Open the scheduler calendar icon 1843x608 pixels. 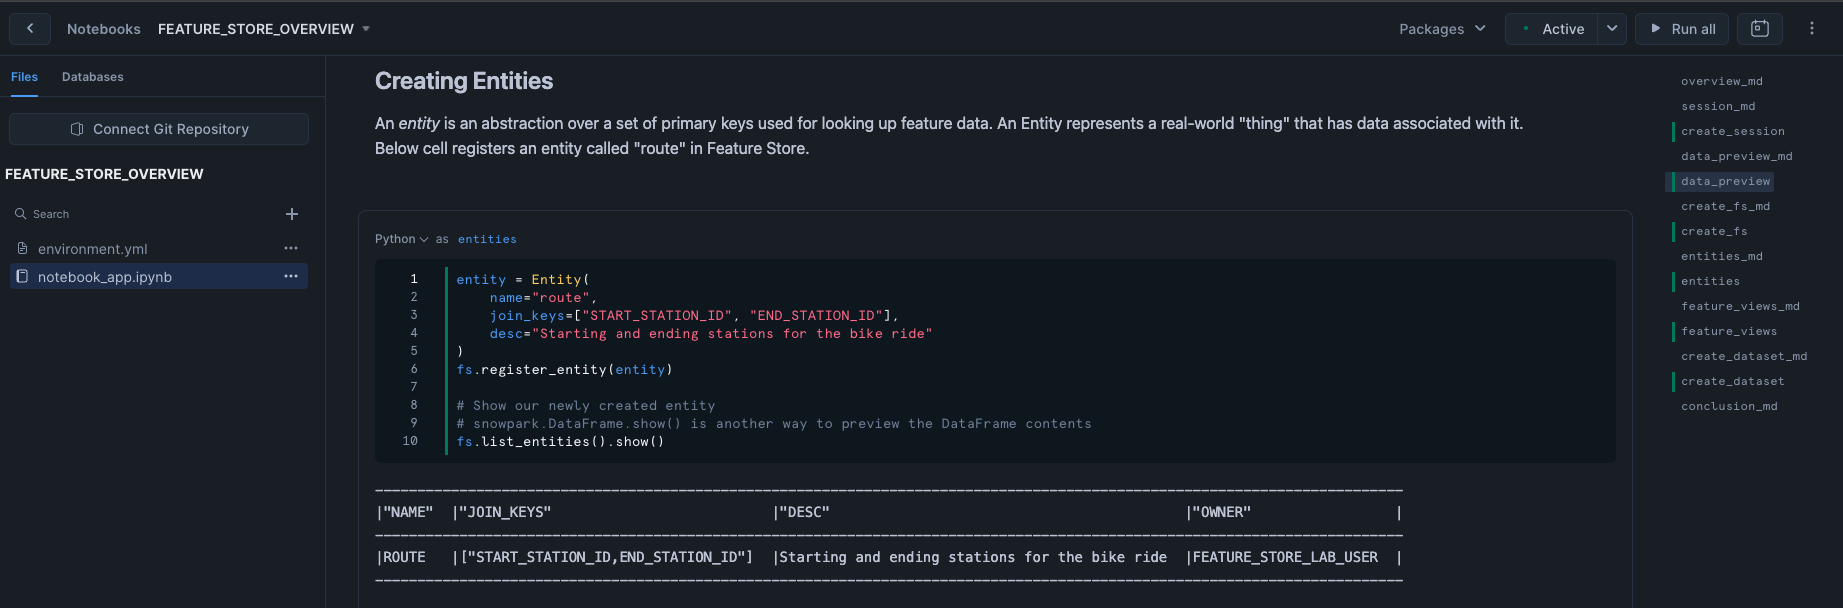point(1760,29)
